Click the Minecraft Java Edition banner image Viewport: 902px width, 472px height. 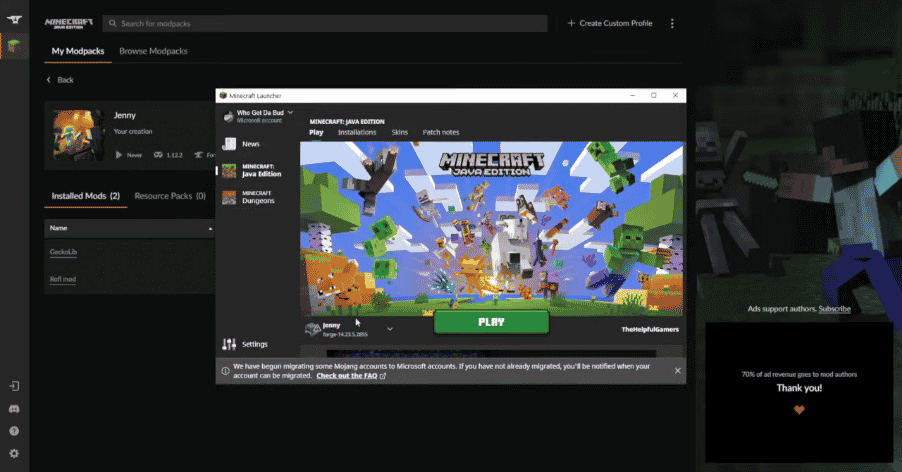click(x=492, y=228)
